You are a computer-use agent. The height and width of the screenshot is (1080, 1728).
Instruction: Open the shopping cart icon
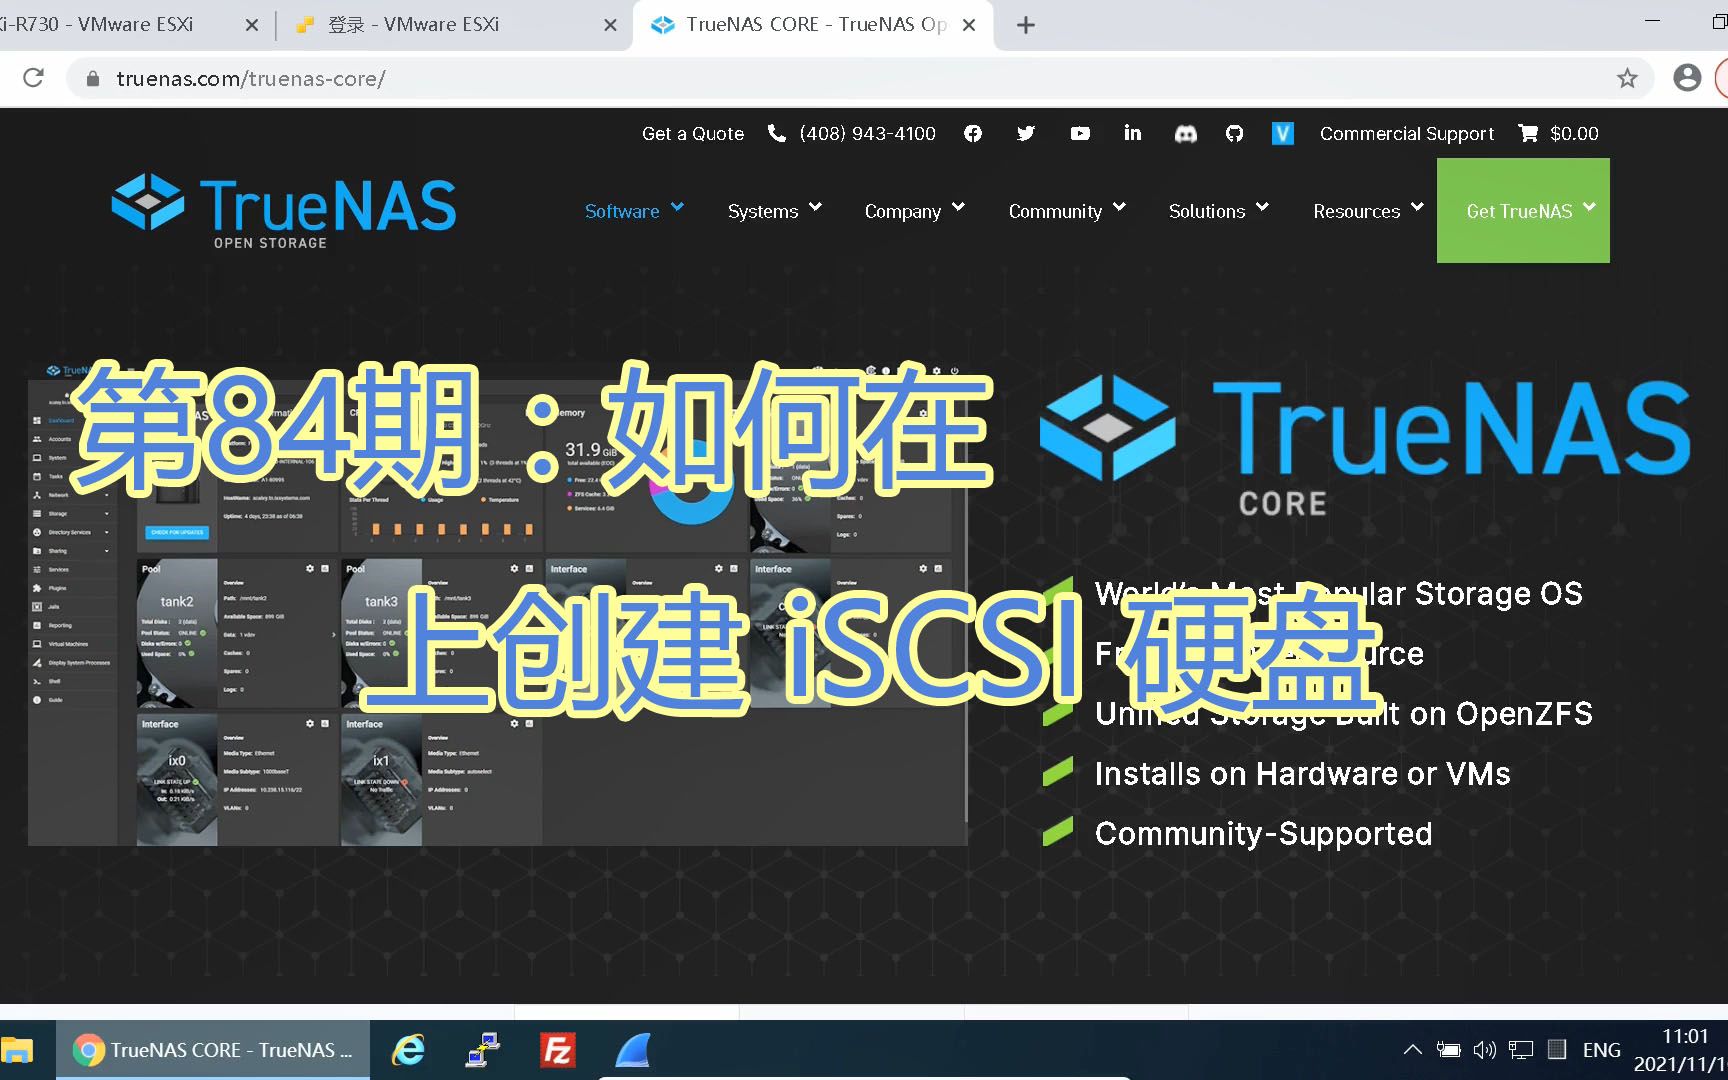[x=1529, y=133]
